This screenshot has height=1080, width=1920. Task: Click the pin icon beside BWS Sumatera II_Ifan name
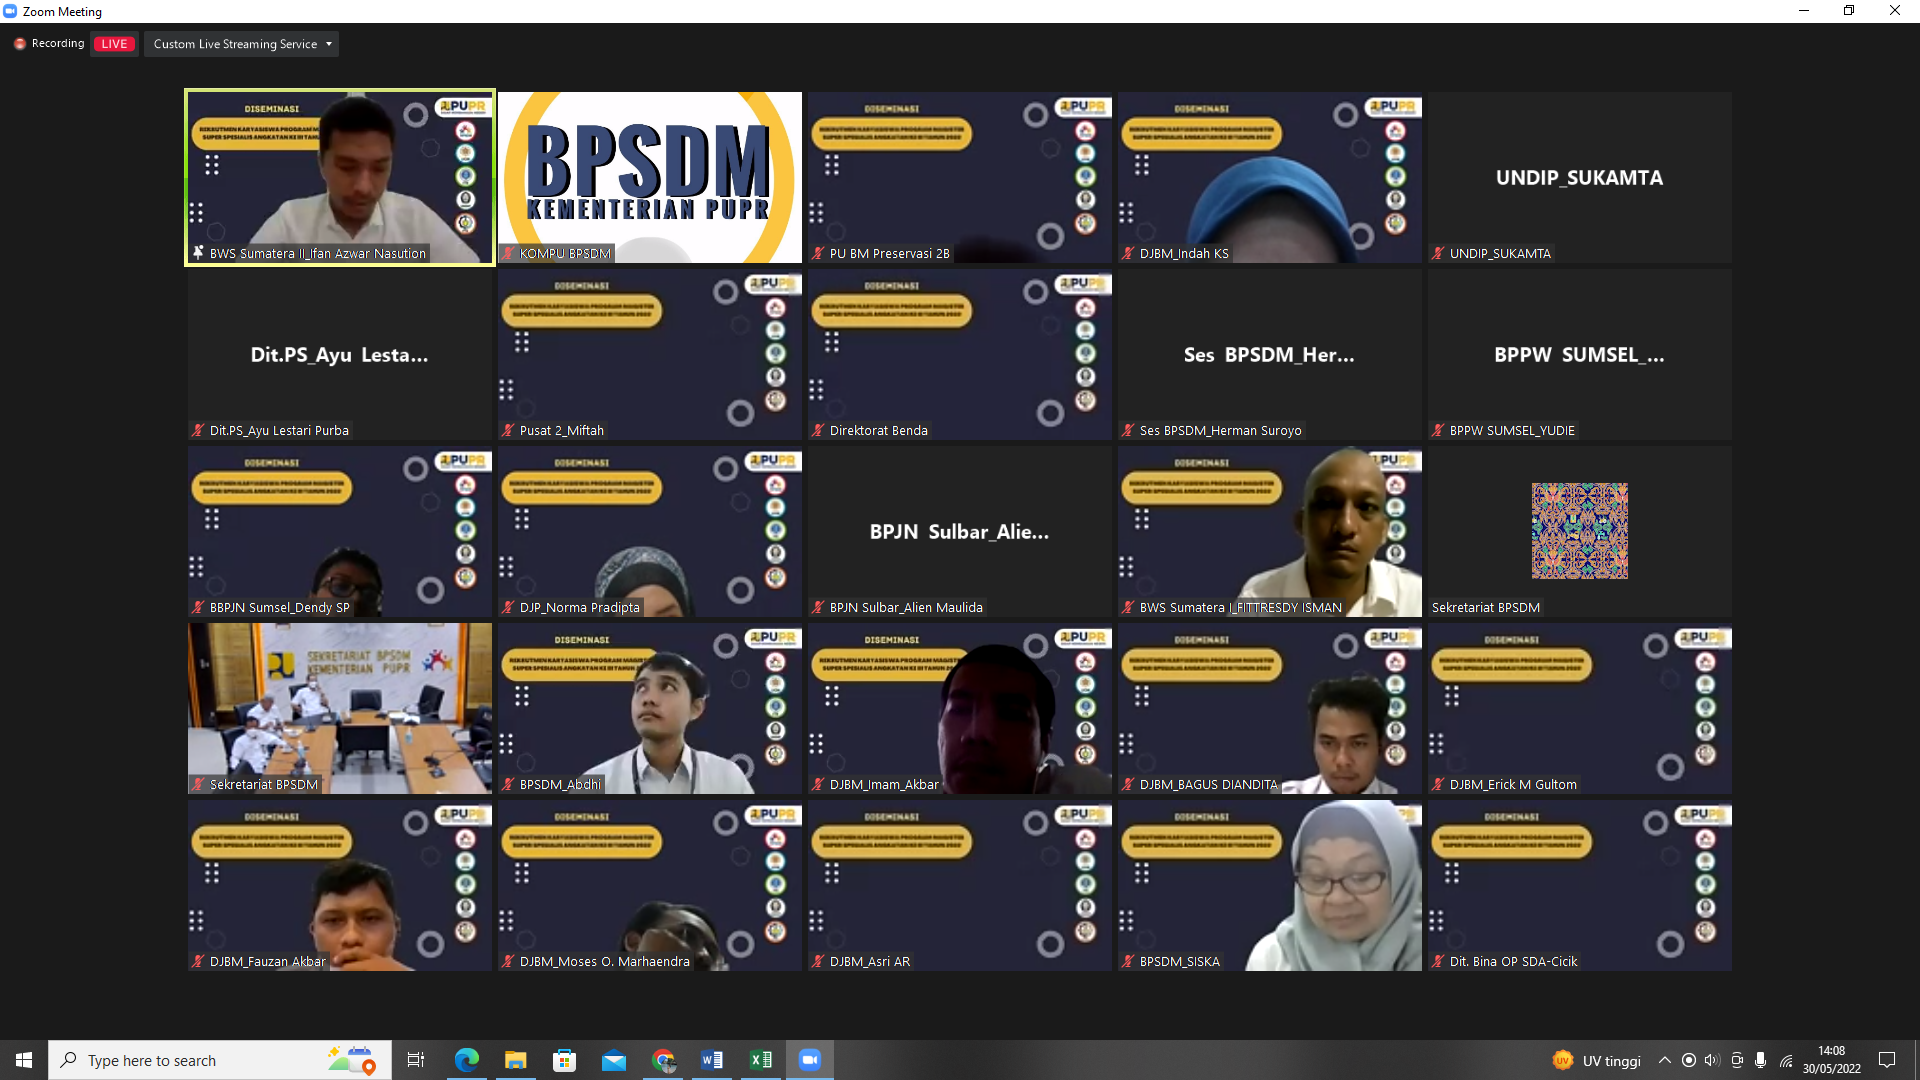pyautogui.click(x=199, y=253)
